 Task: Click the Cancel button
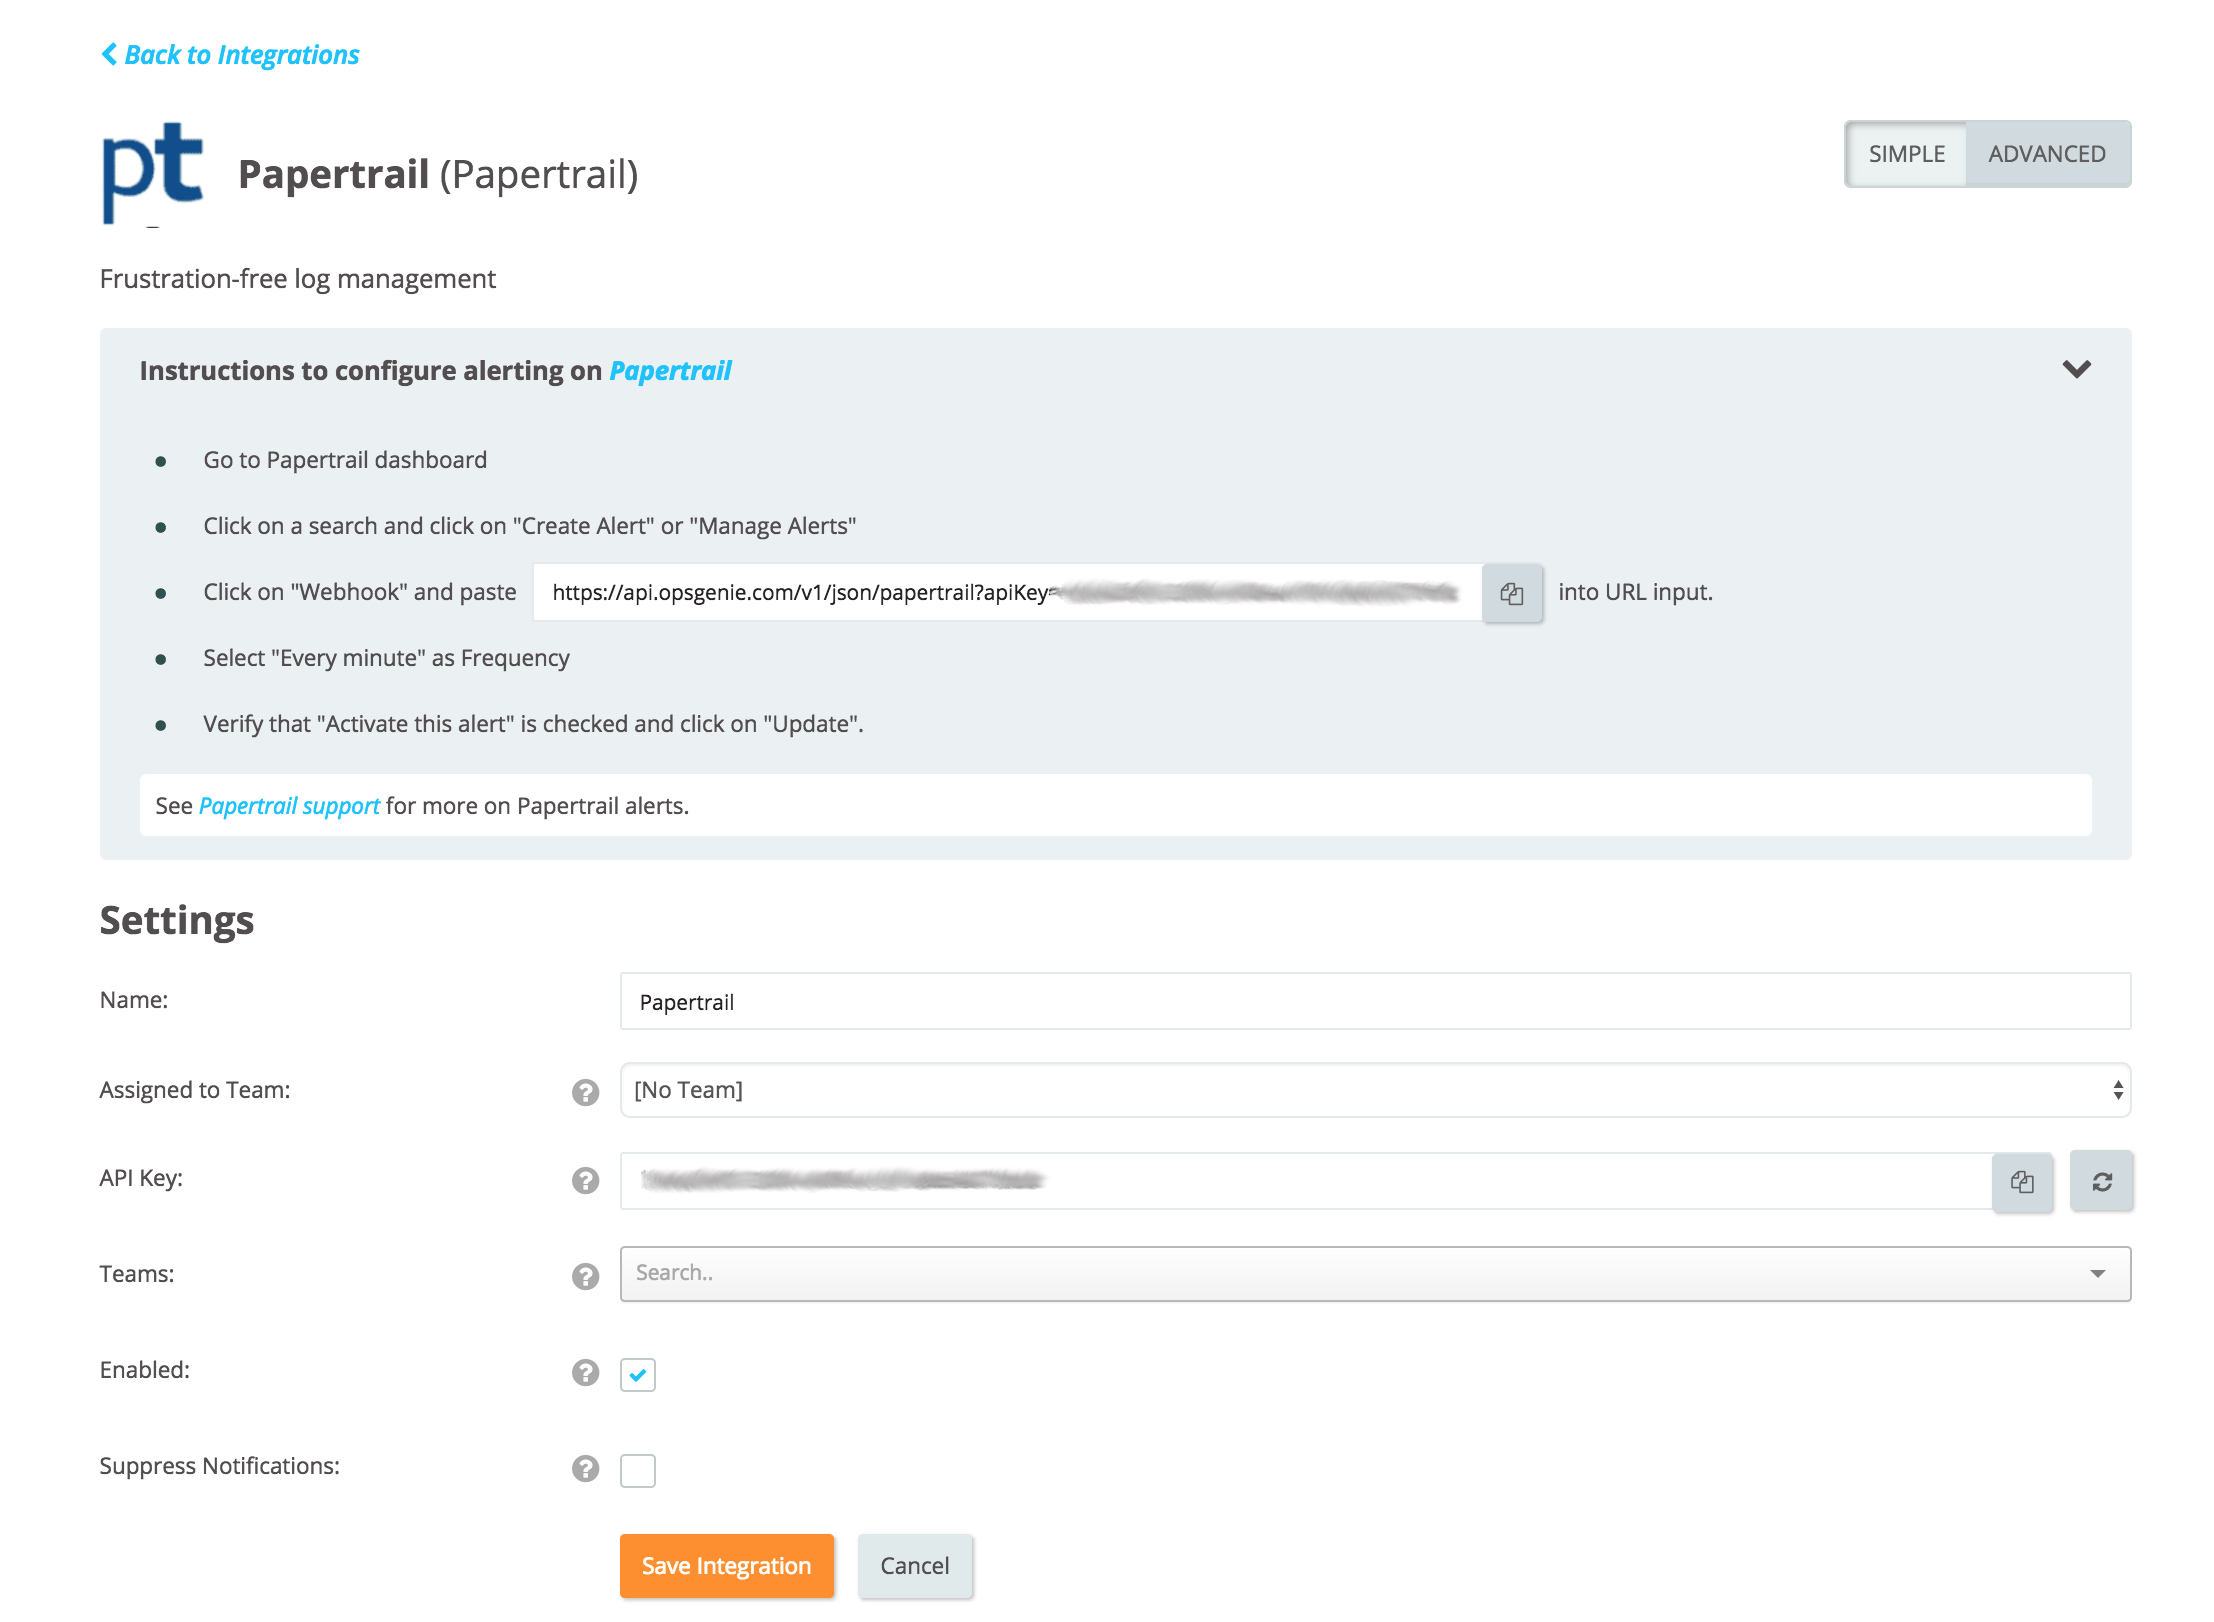click(x=914, y=1565)
